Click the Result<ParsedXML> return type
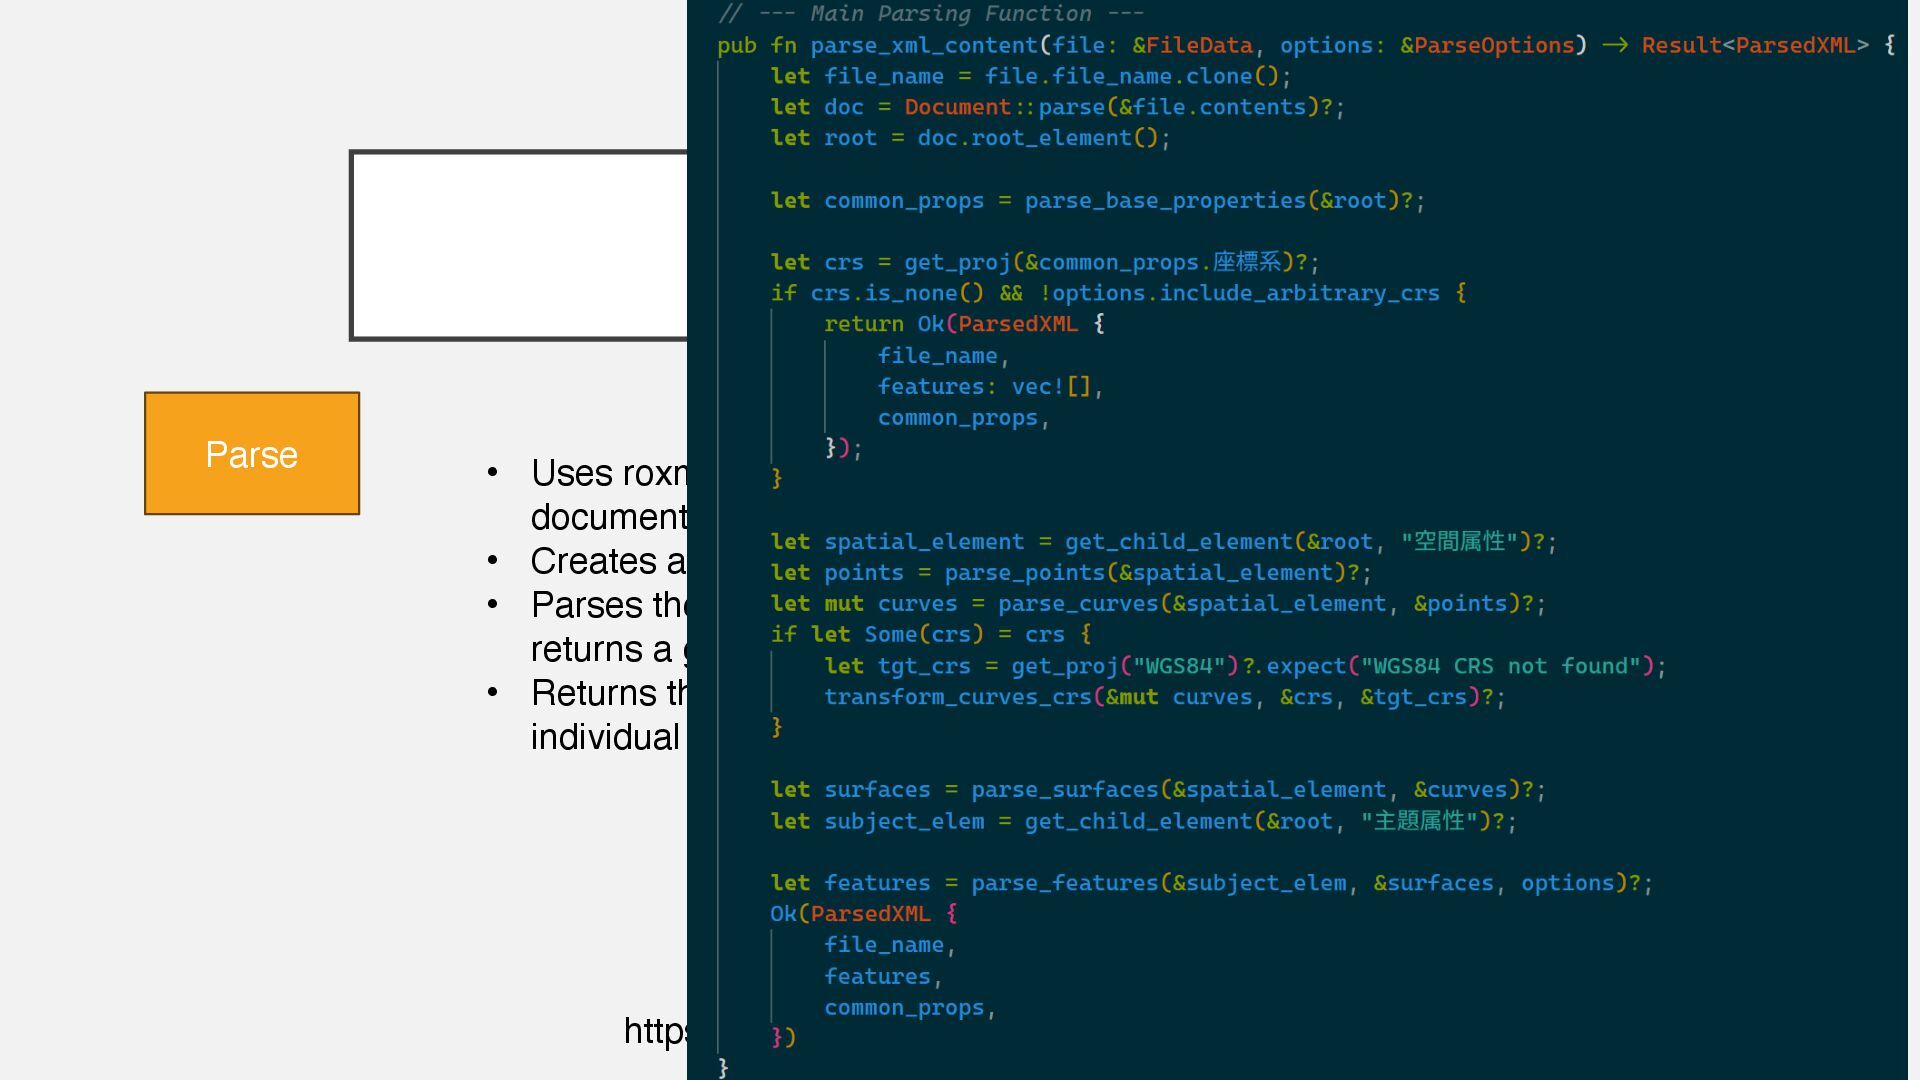Screen dimensions: 1920x1080 pos(1754,45)
